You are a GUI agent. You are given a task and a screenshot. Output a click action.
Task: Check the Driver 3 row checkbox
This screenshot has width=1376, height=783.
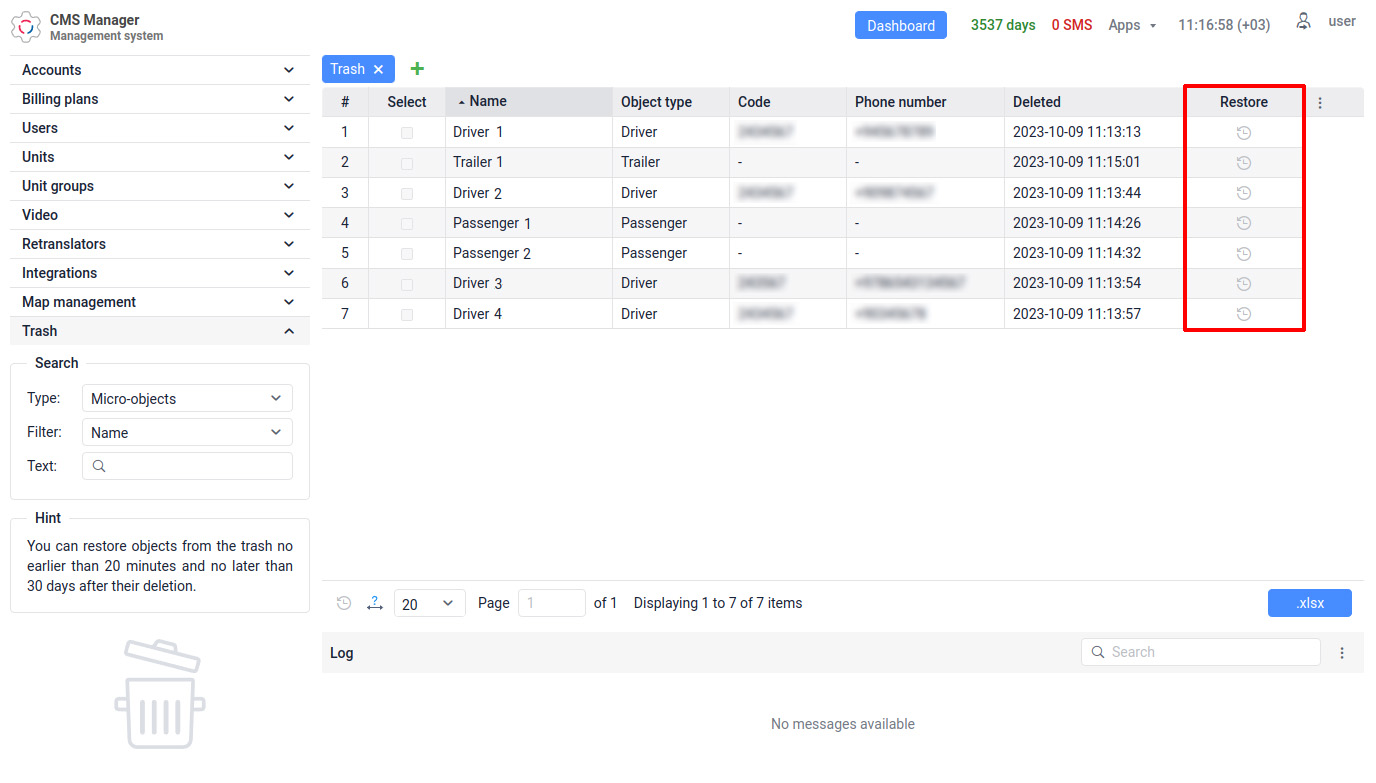pyautogui.click(x=407, y=284)
